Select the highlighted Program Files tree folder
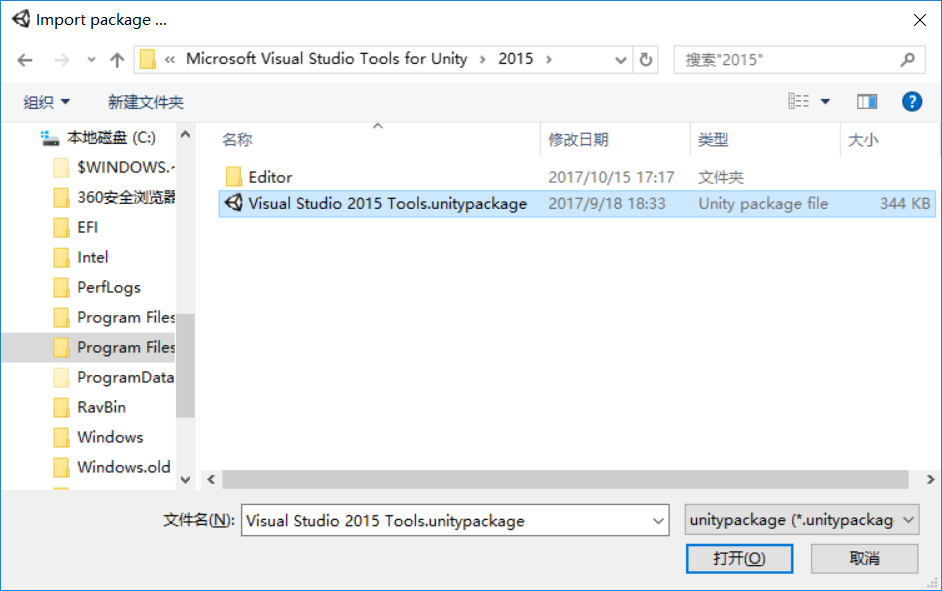Viewport: 942px width, 591px height. coord(89,347)
